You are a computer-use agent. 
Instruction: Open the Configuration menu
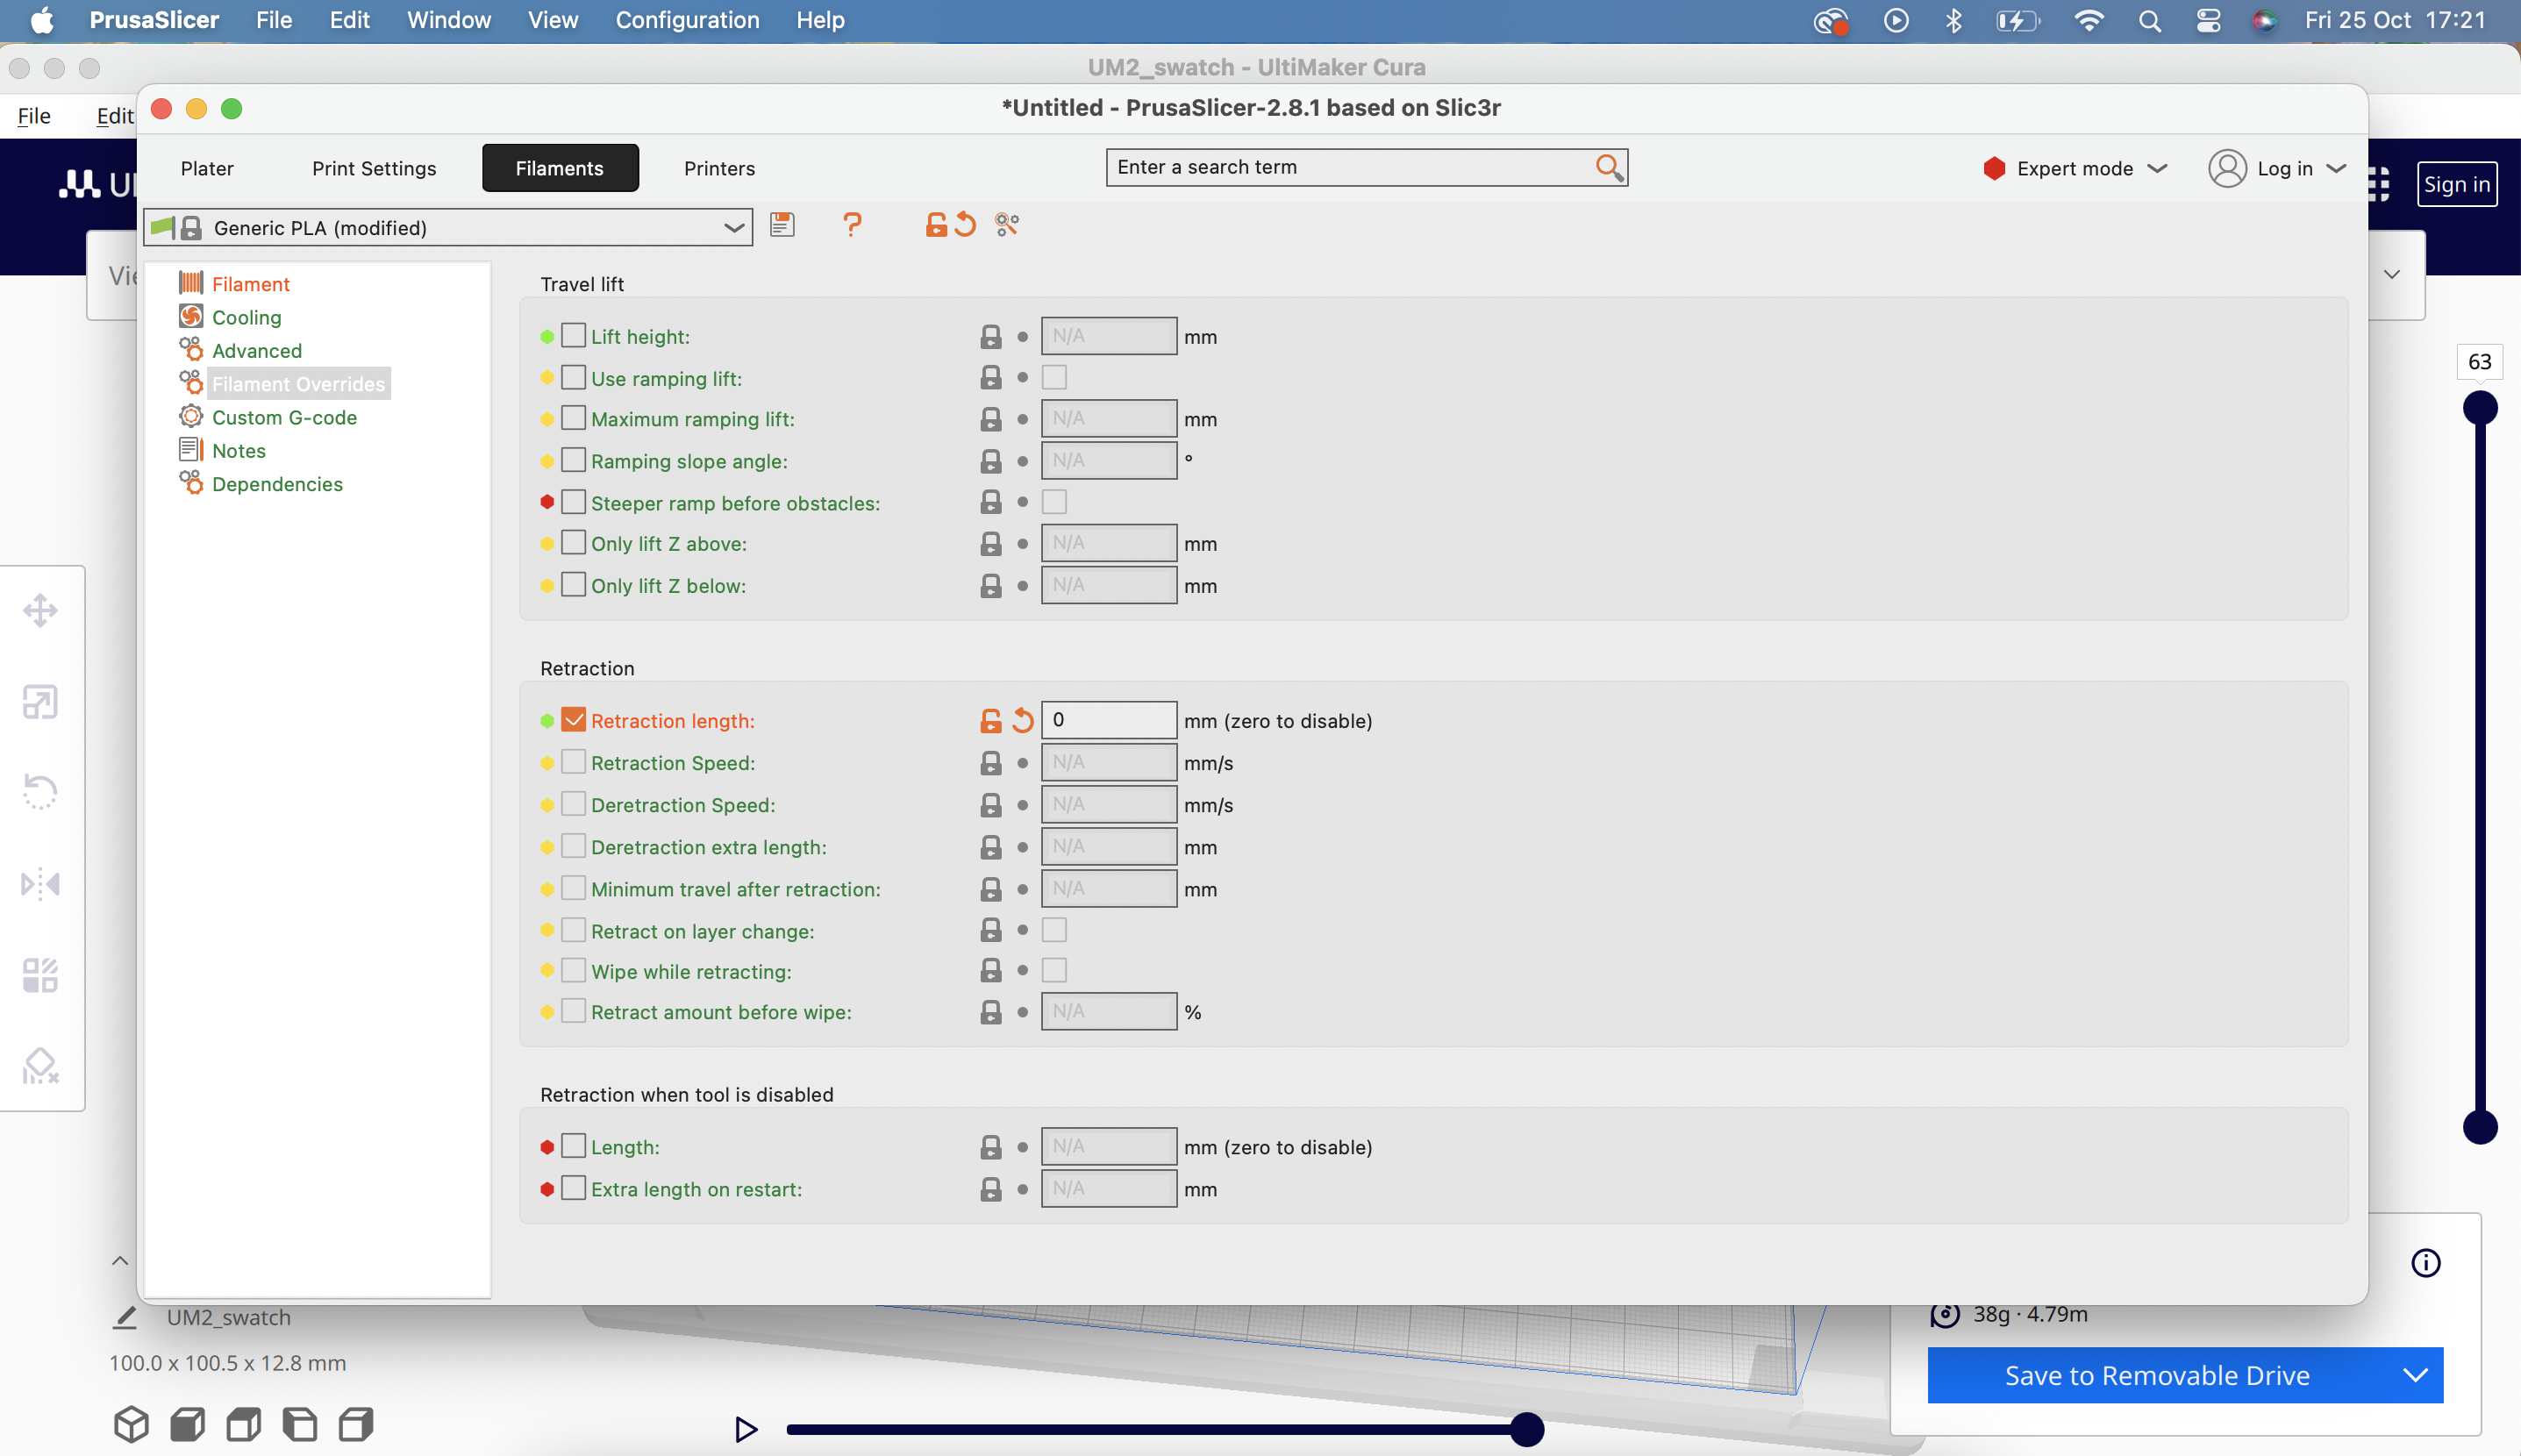[x=687, y=20]
